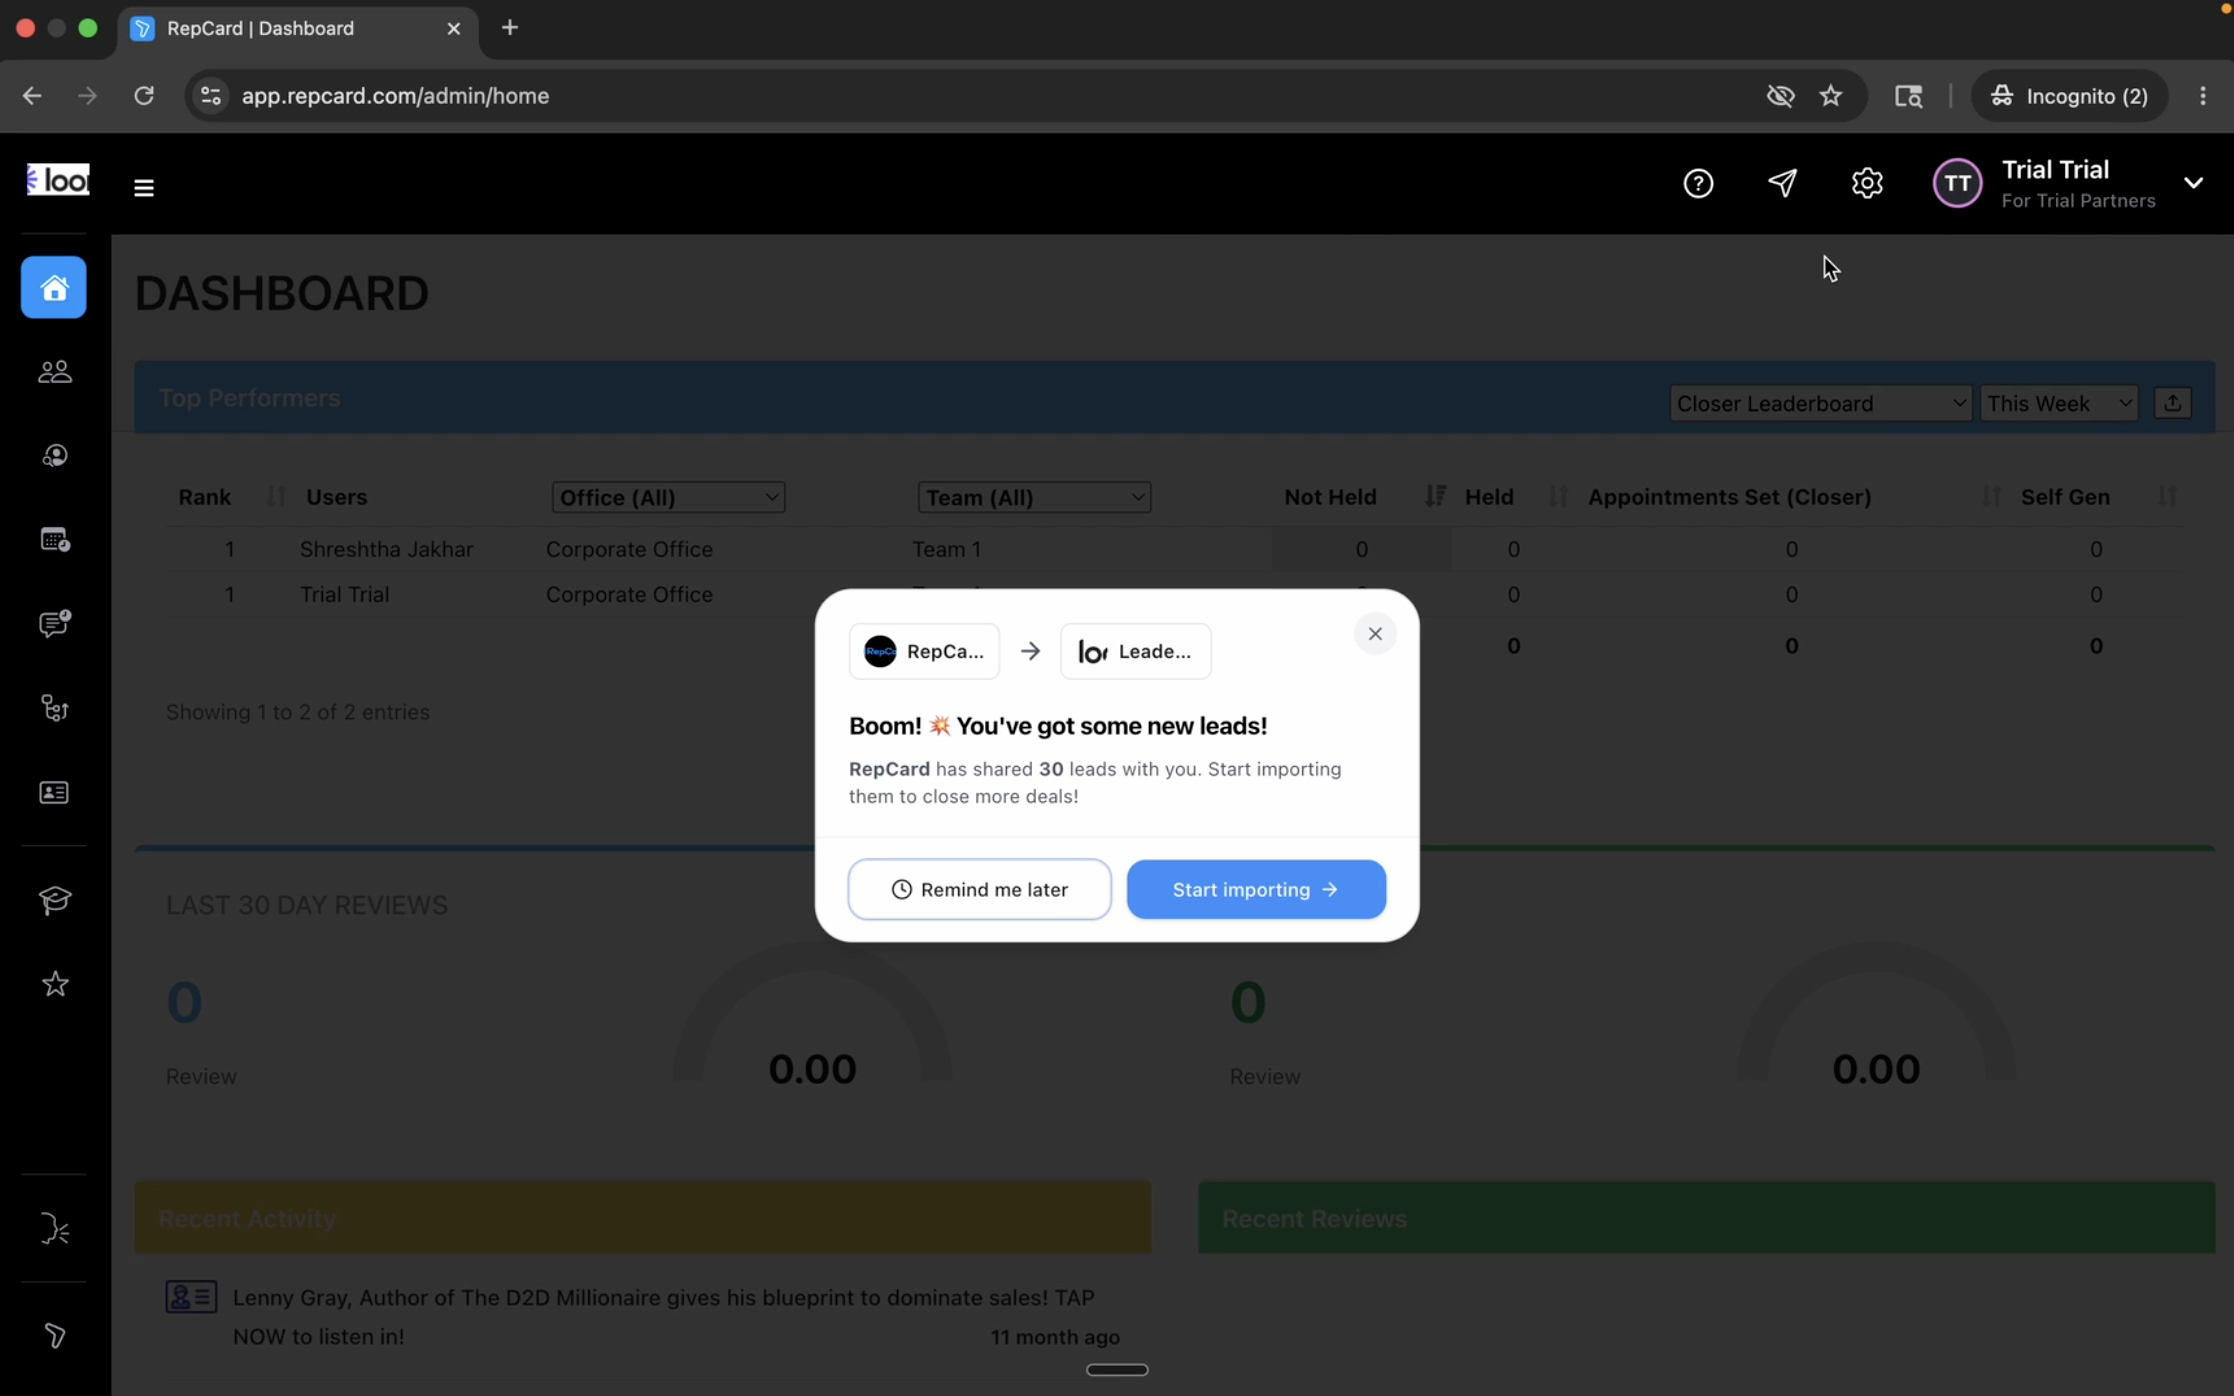This screenshot has width=2234, height=1396.
Task: Click the Recent Activity panel heading
Action: pyautogui.click(x=247, y=1219)
